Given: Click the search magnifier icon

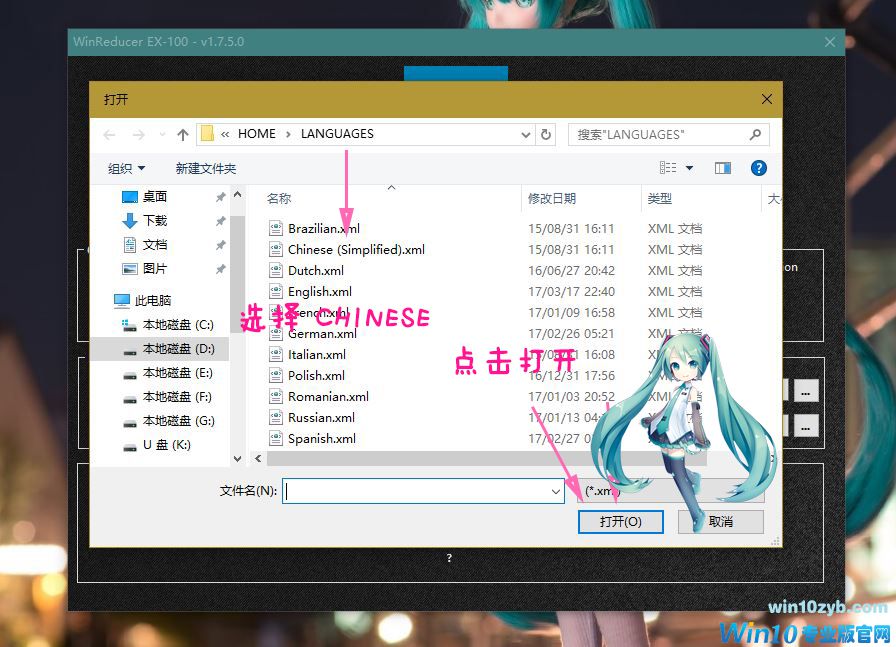Looking at the screenshot, I should [x=755, y=134].
